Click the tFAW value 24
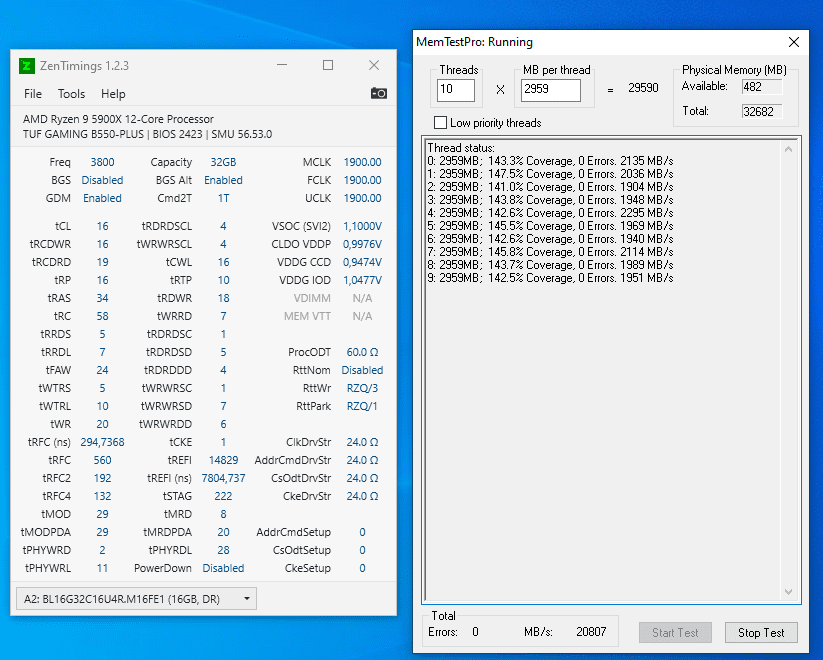823x660 pixels. click(x=102, y=370)
